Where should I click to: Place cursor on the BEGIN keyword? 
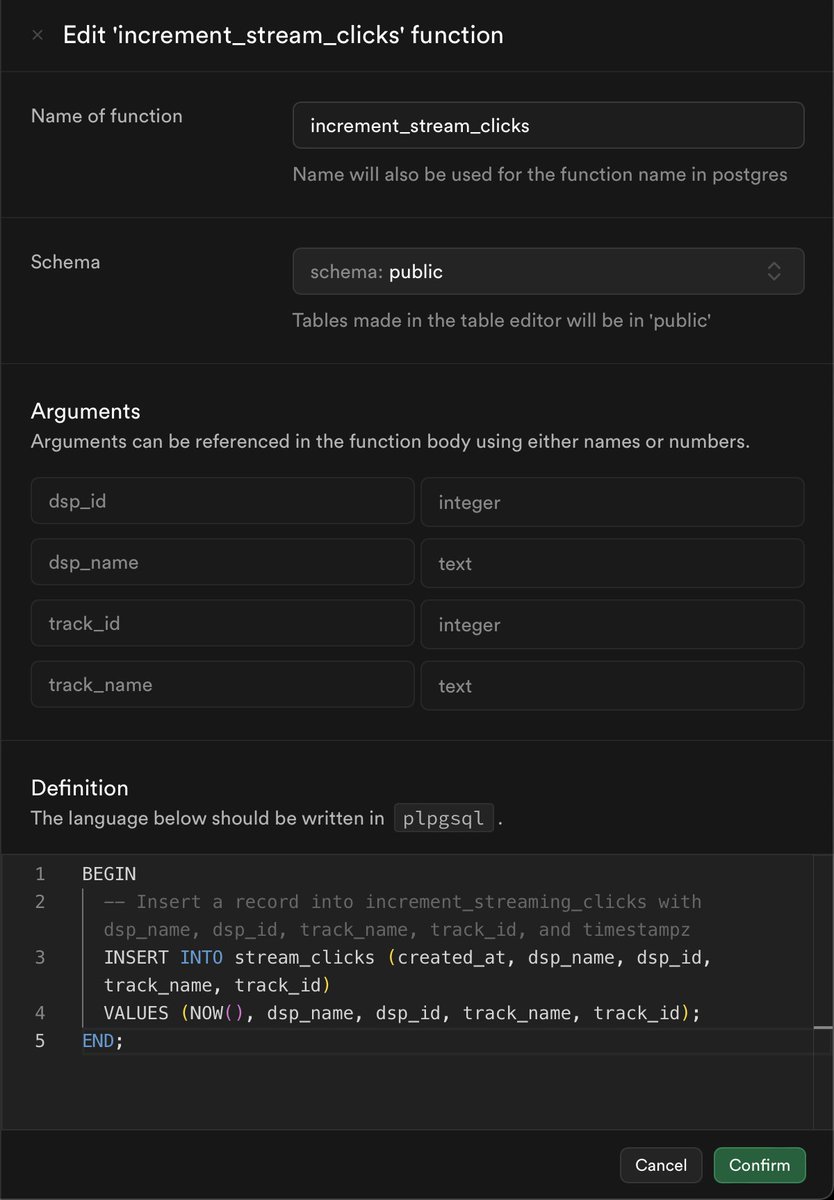coord(109,874)
